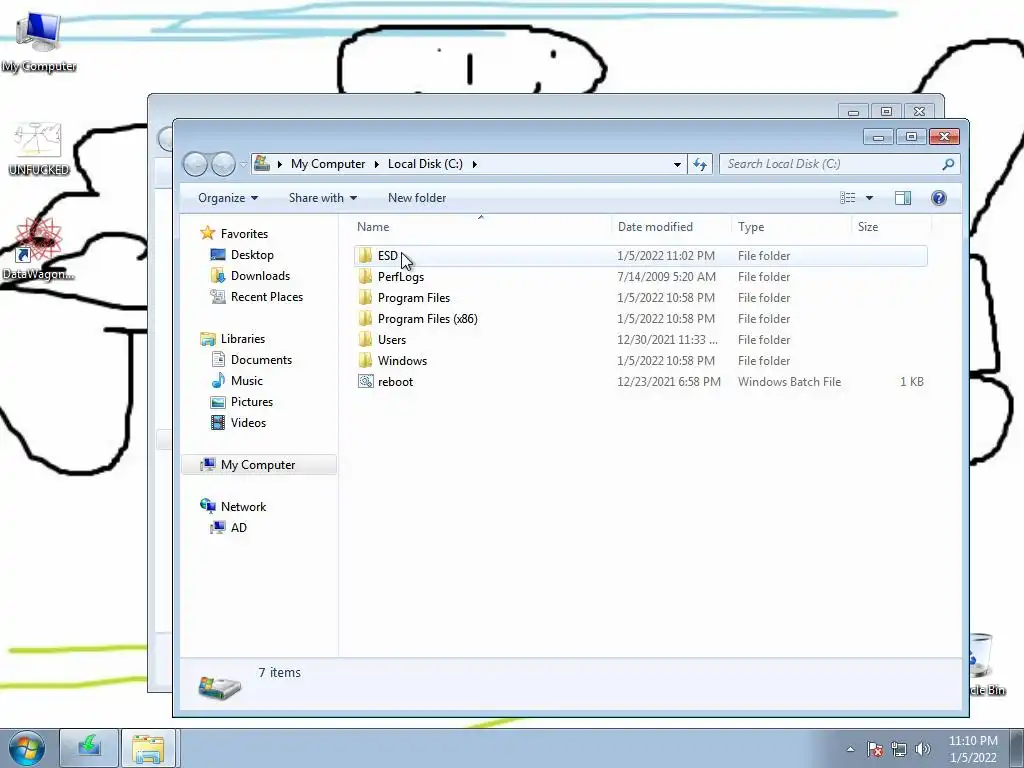This screenshot has height=768, width=1024.
Task: Expand the root breadcrumb arrow
Action: pos(280,164)
